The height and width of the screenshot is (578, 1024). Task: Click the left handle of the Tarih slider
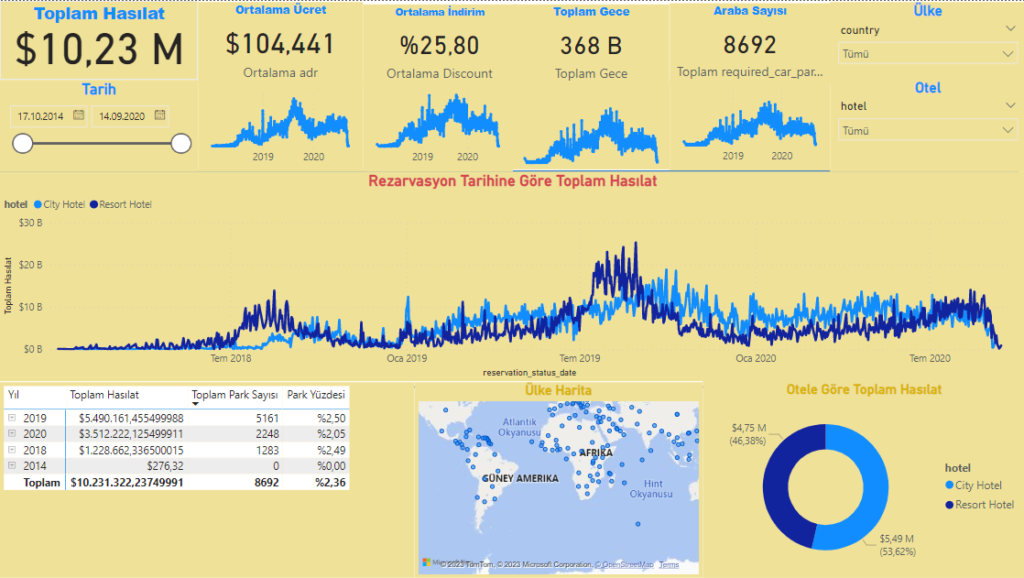tap(22, 144)
